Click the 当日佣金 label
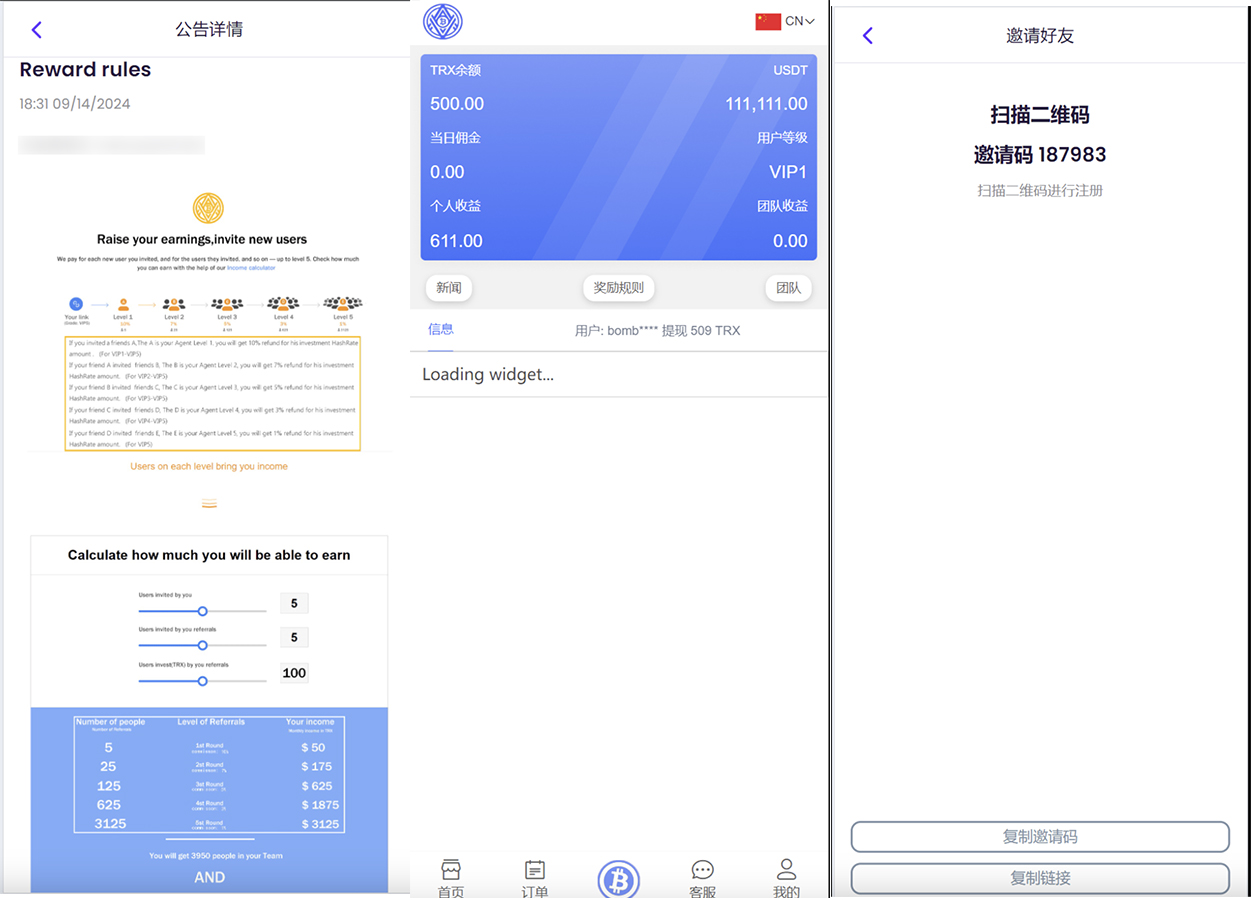Viewport: 1251px width, 900px height. [x=455, y=138]
